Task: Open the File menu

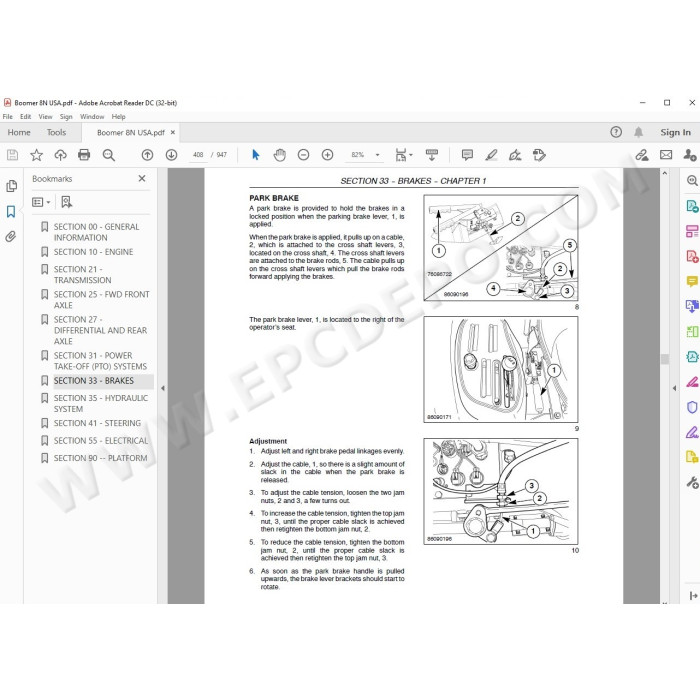Action: coord(8,117)
